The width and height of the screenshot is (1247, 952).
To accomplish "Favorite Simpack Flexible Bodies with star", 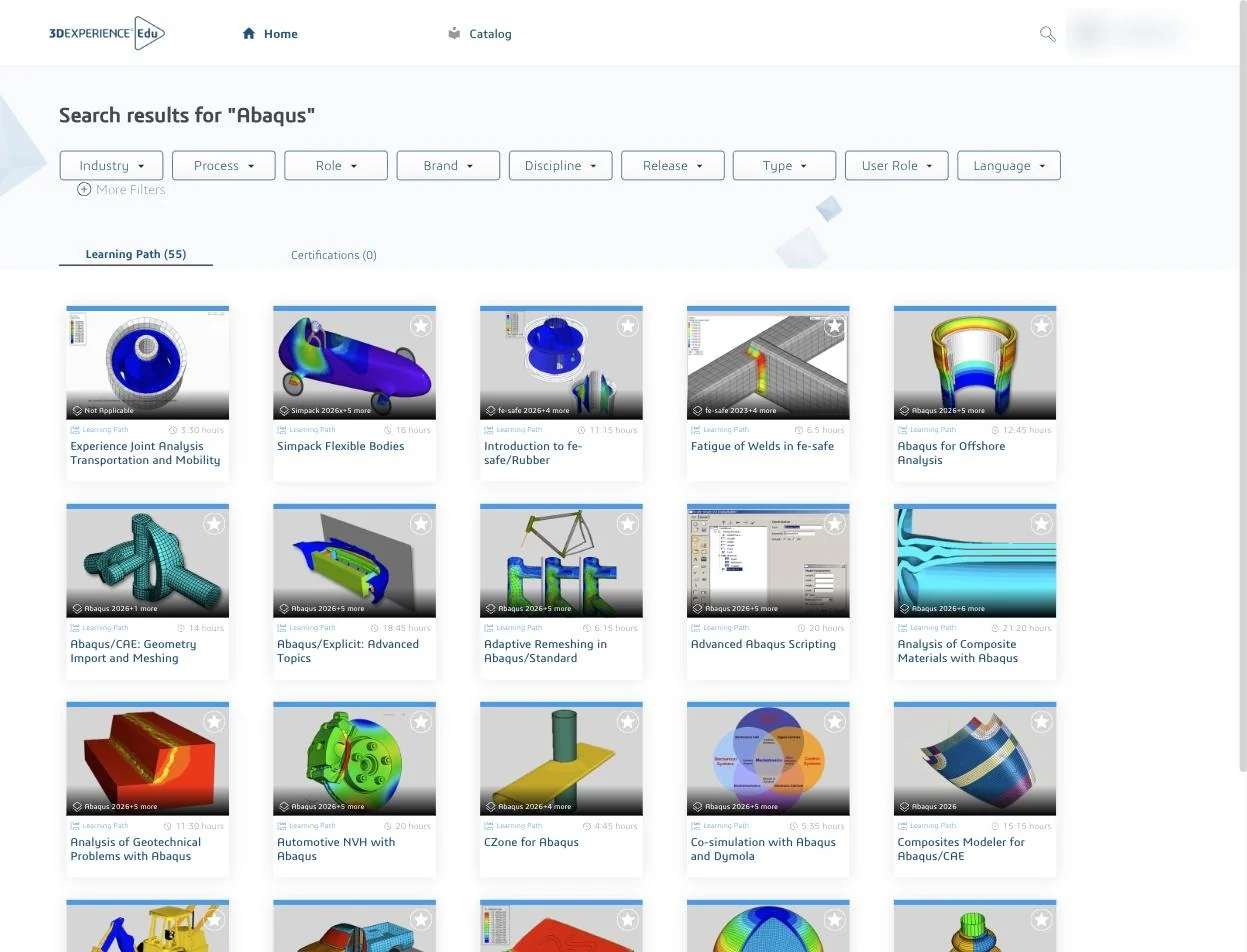I will click(421, 326).
